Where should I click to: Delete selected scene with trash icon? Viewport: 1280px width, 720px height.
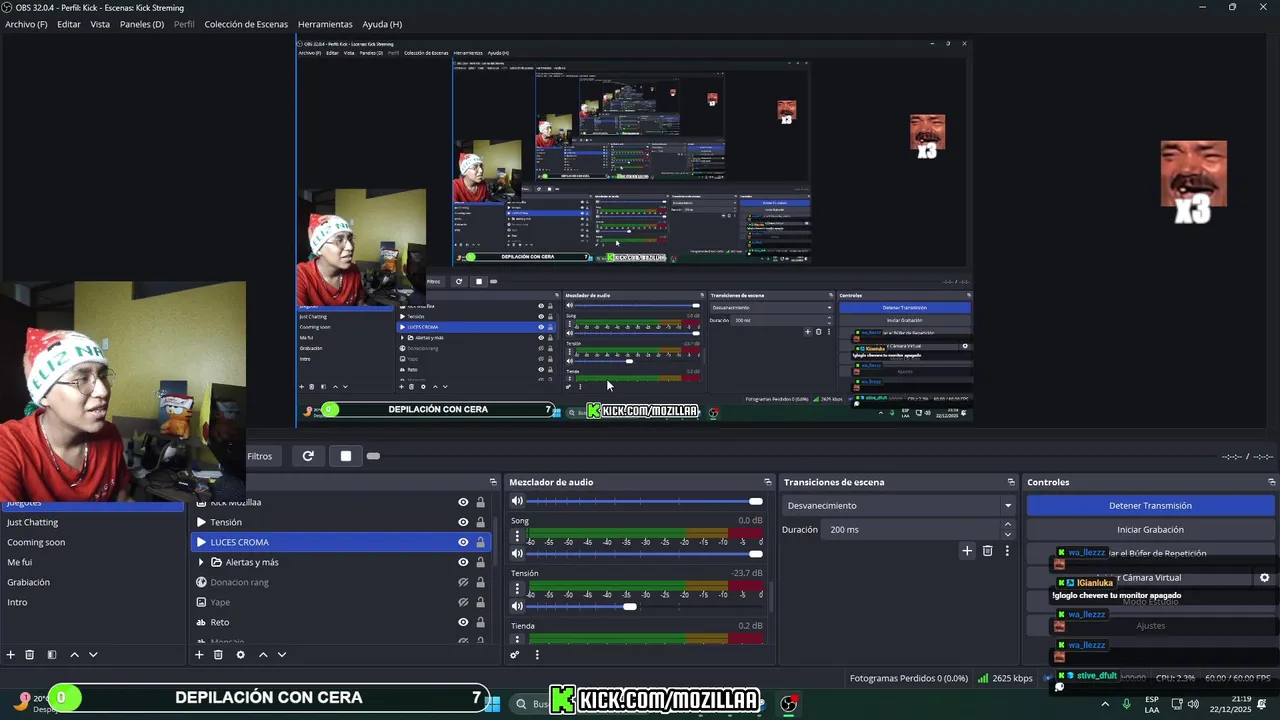(x=30, y=655)
